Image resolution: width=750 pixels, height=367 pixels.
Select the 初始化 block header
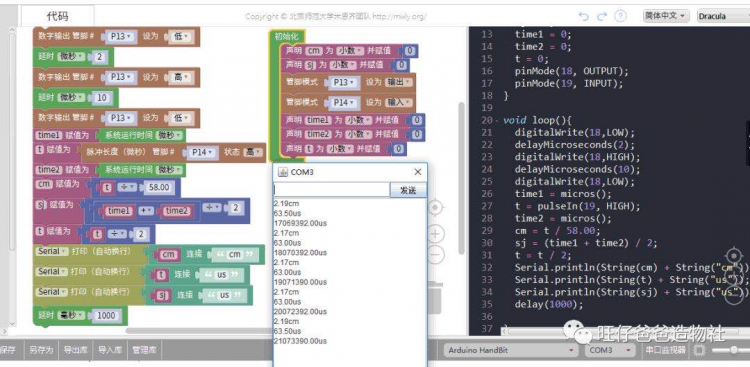point(287,36)
